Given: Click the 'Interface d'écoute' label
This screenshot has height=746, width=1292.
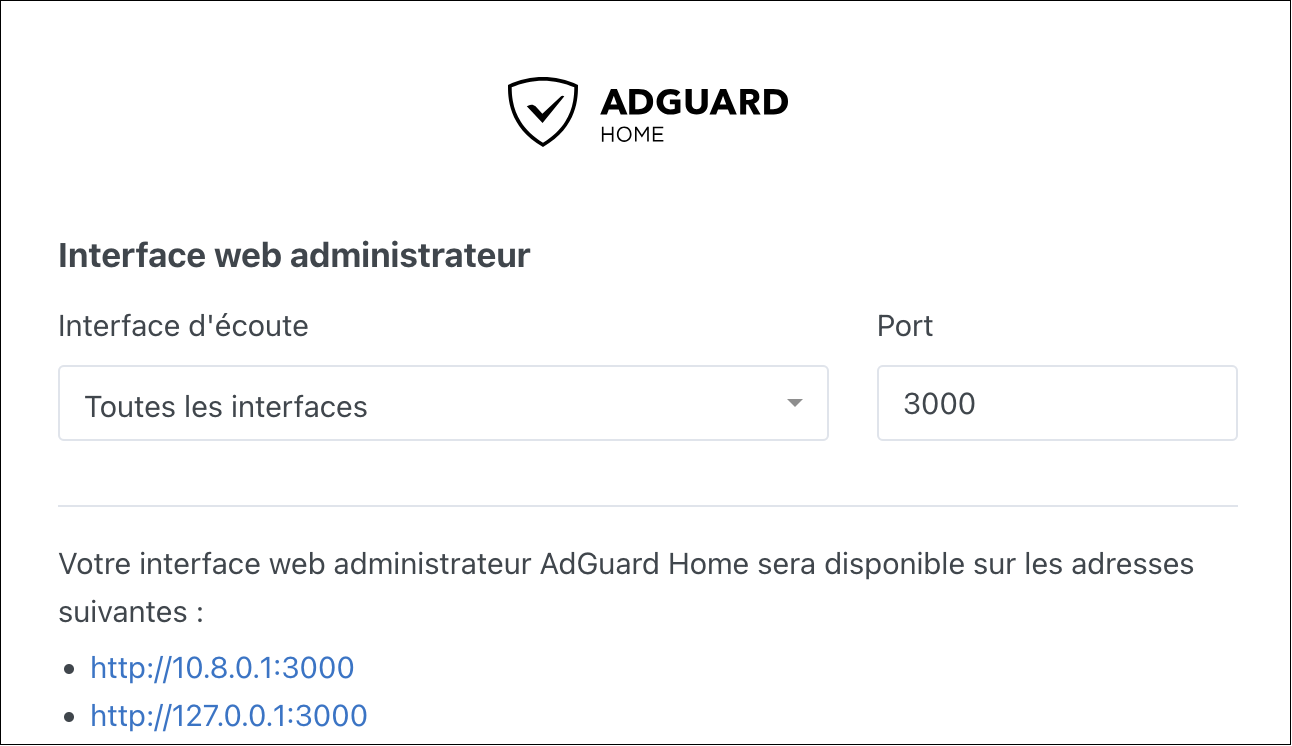Looking at the screenshot, I should pyautogui.click(x=183, y=326).
